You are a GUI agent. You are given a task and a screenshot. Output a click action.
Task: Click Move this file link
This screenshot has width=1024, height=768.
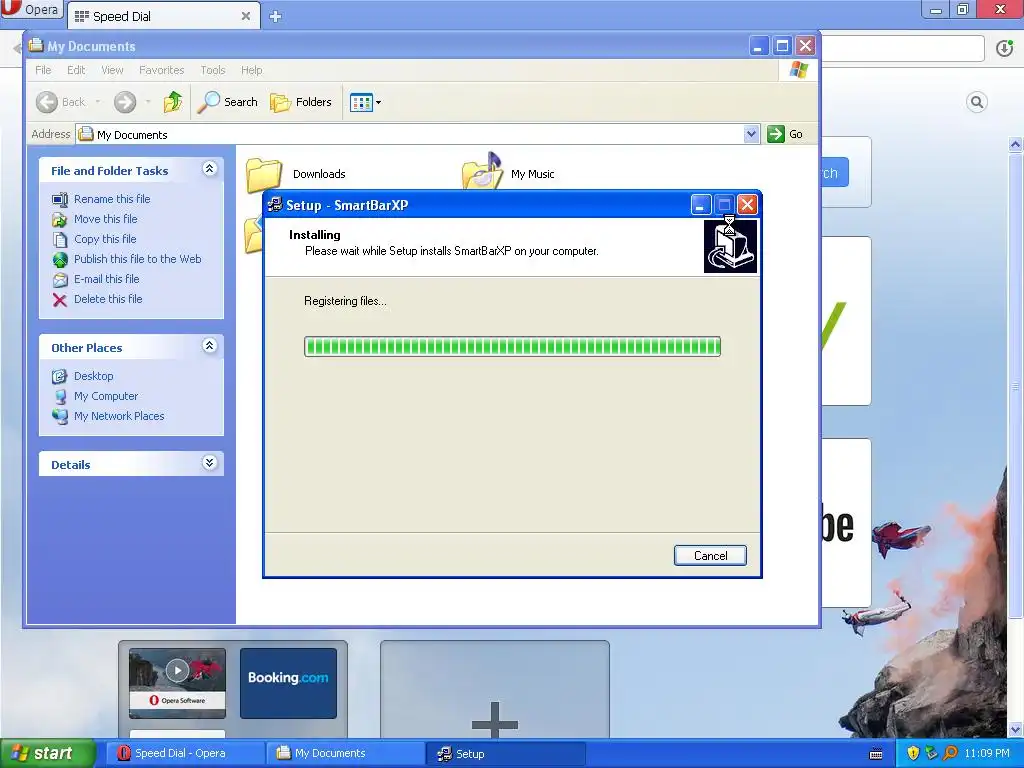click(x=106, y=219)
